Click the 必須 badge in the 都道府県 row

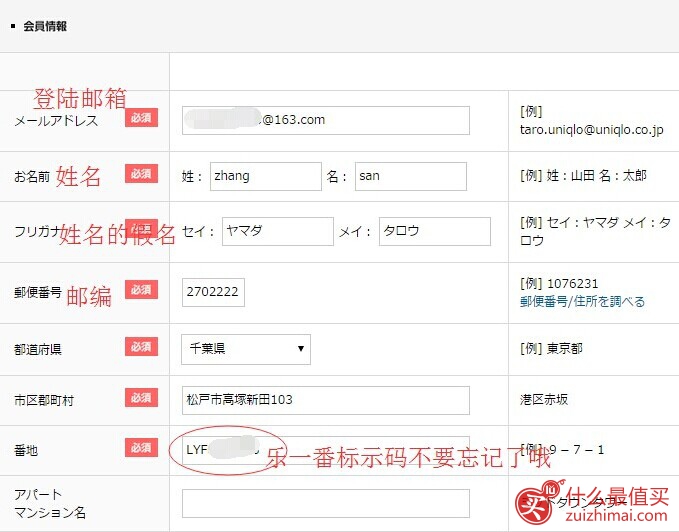[x=141, y=347]
